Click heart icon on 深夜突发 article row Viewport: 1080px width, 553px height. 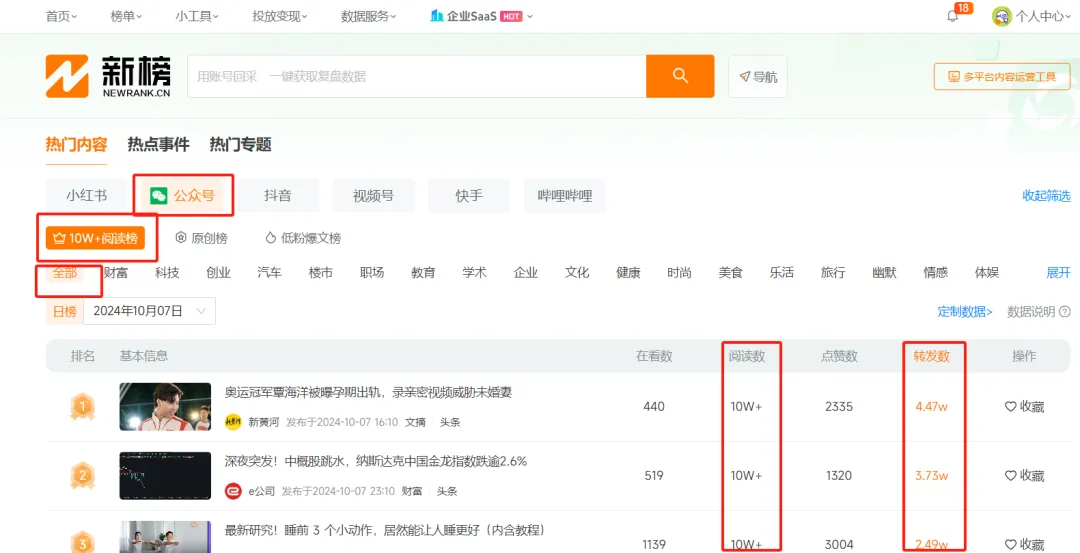[1010, 475]
